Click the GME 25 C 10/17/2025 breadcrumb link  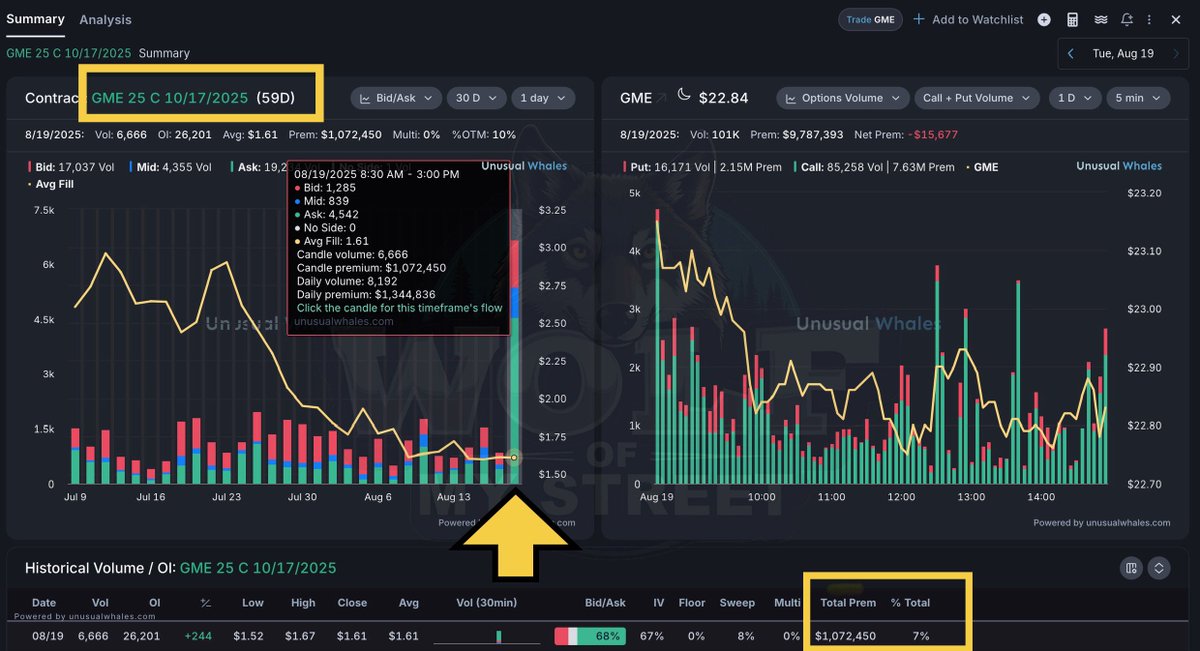[x=69, y=53]
